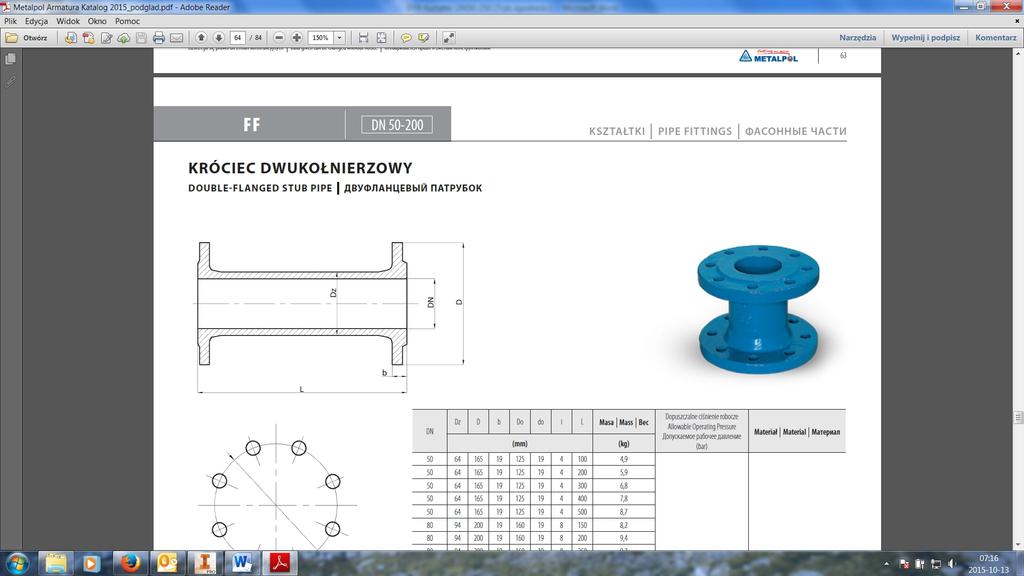1024x576 pixels.
Task: Click Adobe Reader taskbar icon
Action: tap(280, 563)
